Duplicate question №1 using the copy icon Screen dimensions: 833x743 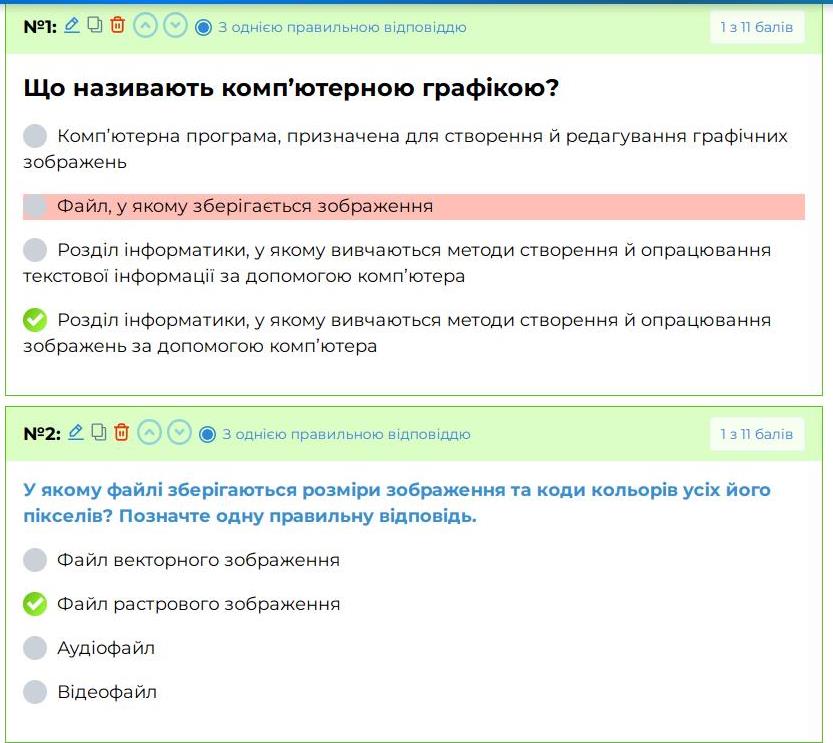click(96, 27)
